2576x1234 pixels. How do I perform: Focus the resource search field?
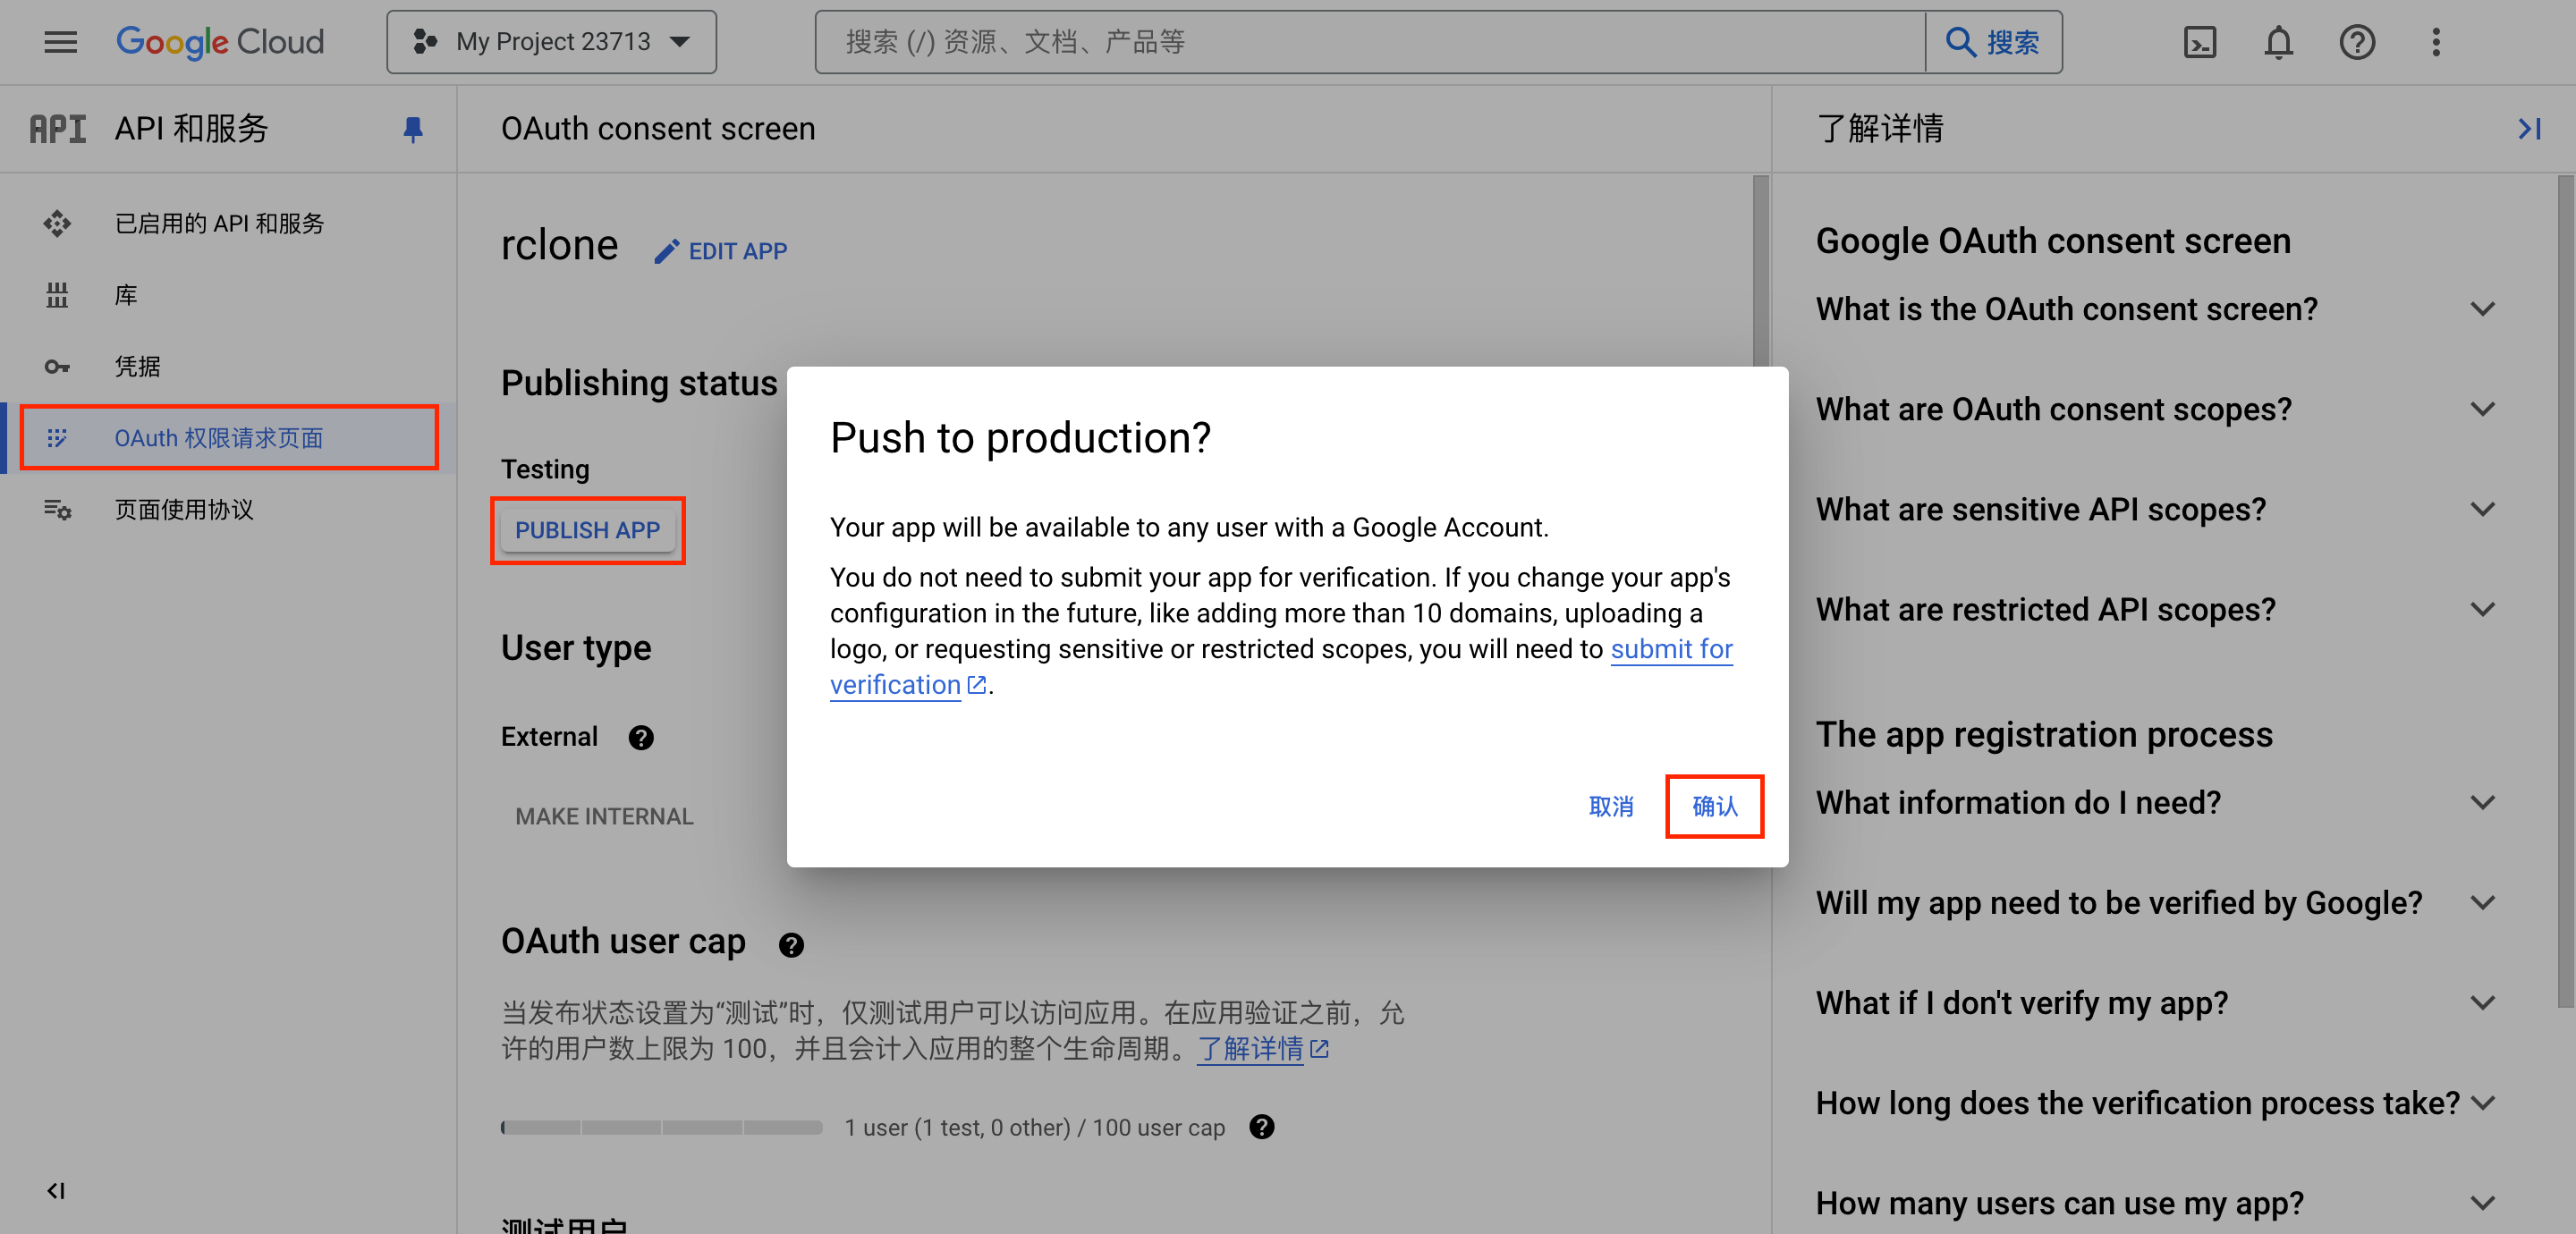coord(1370,42)
